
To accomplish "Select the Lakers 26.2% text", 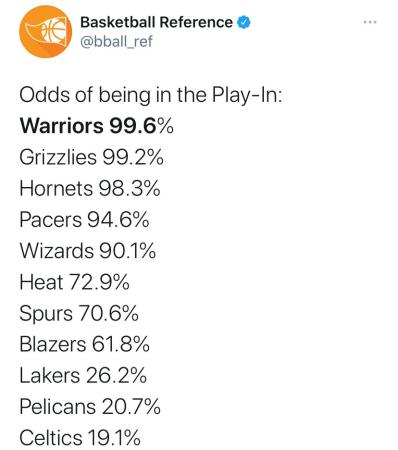I will tap(83, 376).
